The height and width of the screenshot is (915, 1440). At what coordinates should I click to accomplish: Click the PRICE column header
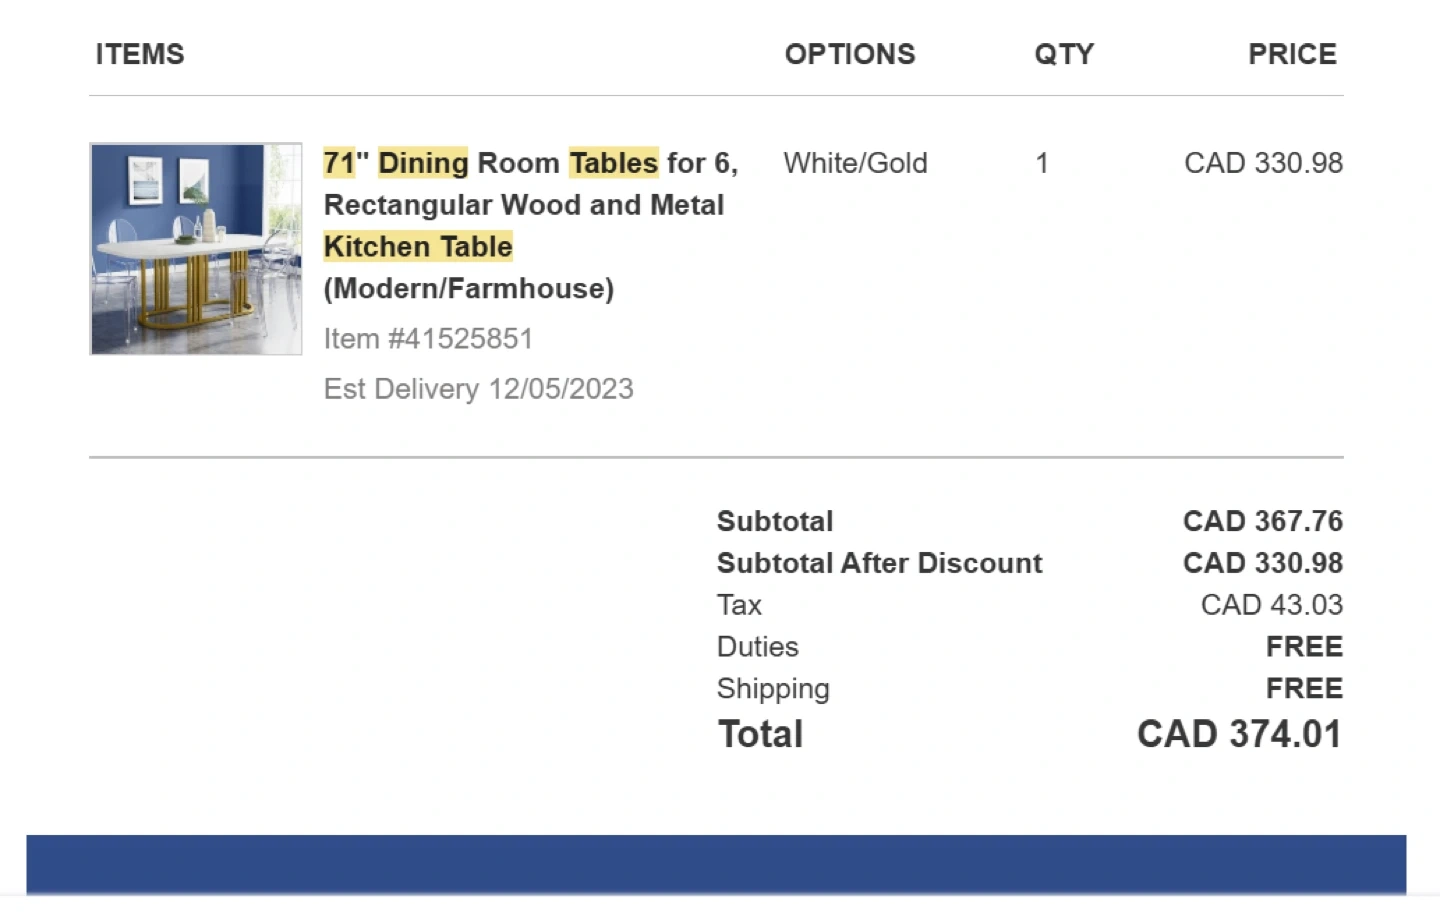1291,54
